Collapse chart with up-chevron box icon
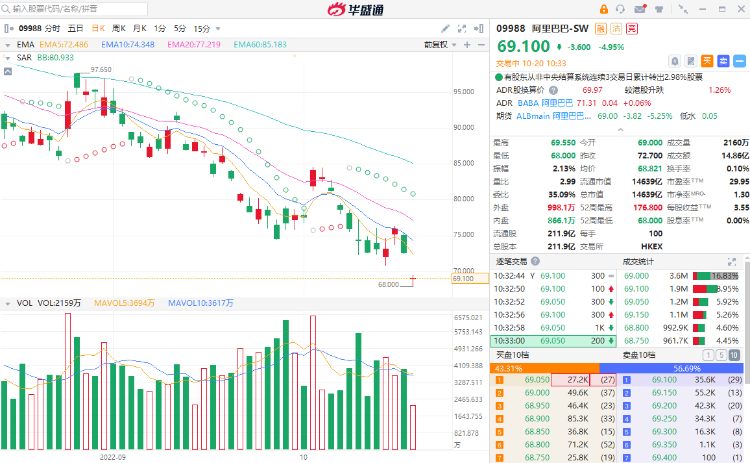This screenshot has width=750, height=463. point(8,71)
